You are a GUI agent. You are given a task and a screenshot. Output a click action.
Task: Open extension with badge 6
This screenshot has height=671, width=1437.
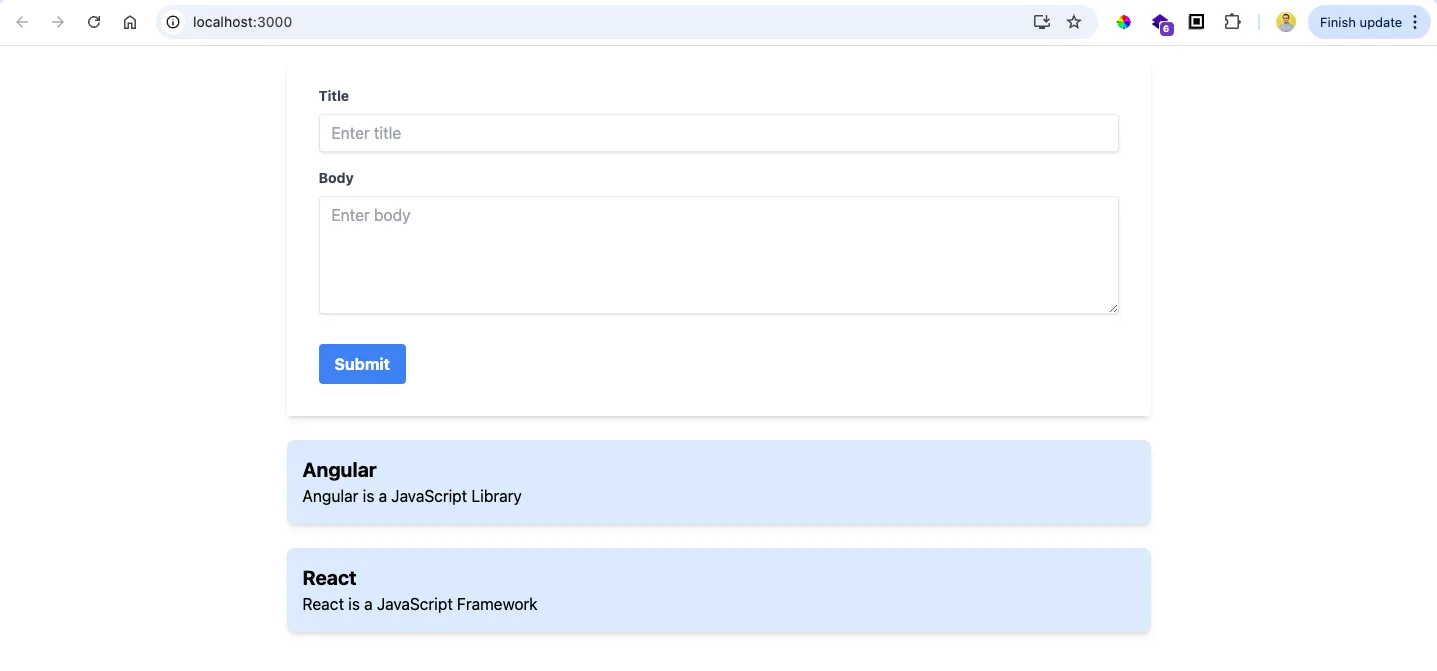(x=1161, y=23)
